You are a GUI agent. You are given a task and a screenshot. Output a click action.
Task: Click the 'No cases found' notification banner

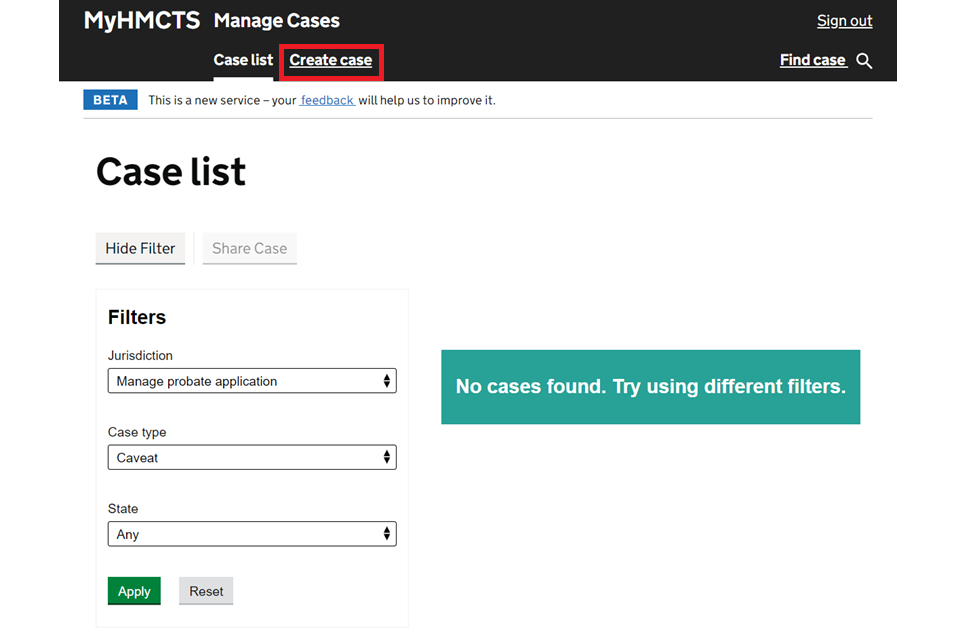(650, 387)
